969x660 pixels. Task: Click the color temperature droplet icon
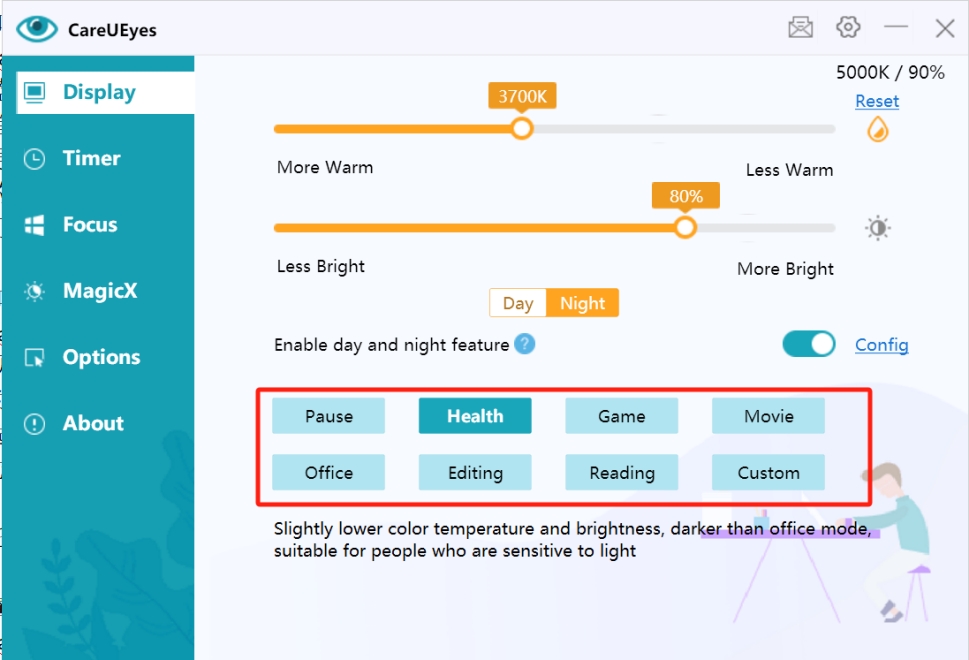[877, 129]
